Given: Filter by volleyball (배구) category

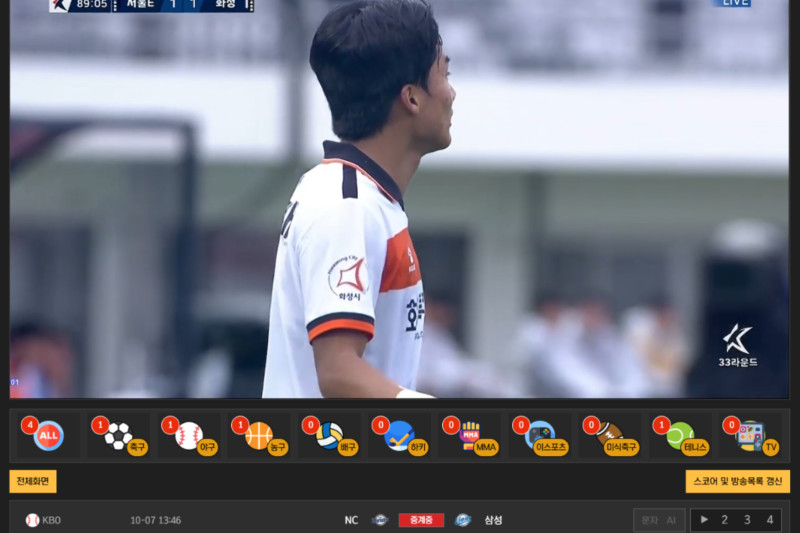Looking at the screenshot, I should coord(330,435).
